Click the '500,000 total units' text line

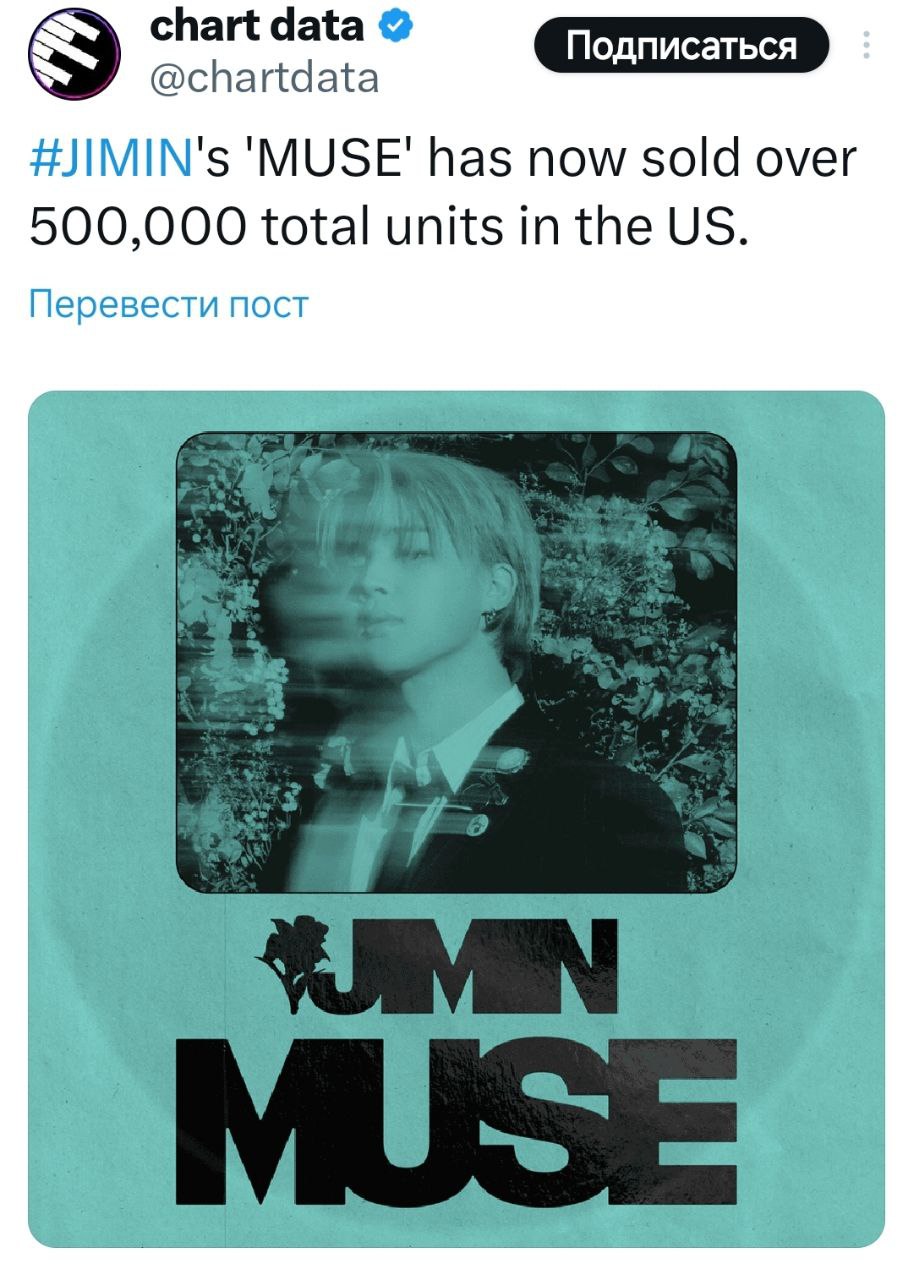(x=388, y=229)
